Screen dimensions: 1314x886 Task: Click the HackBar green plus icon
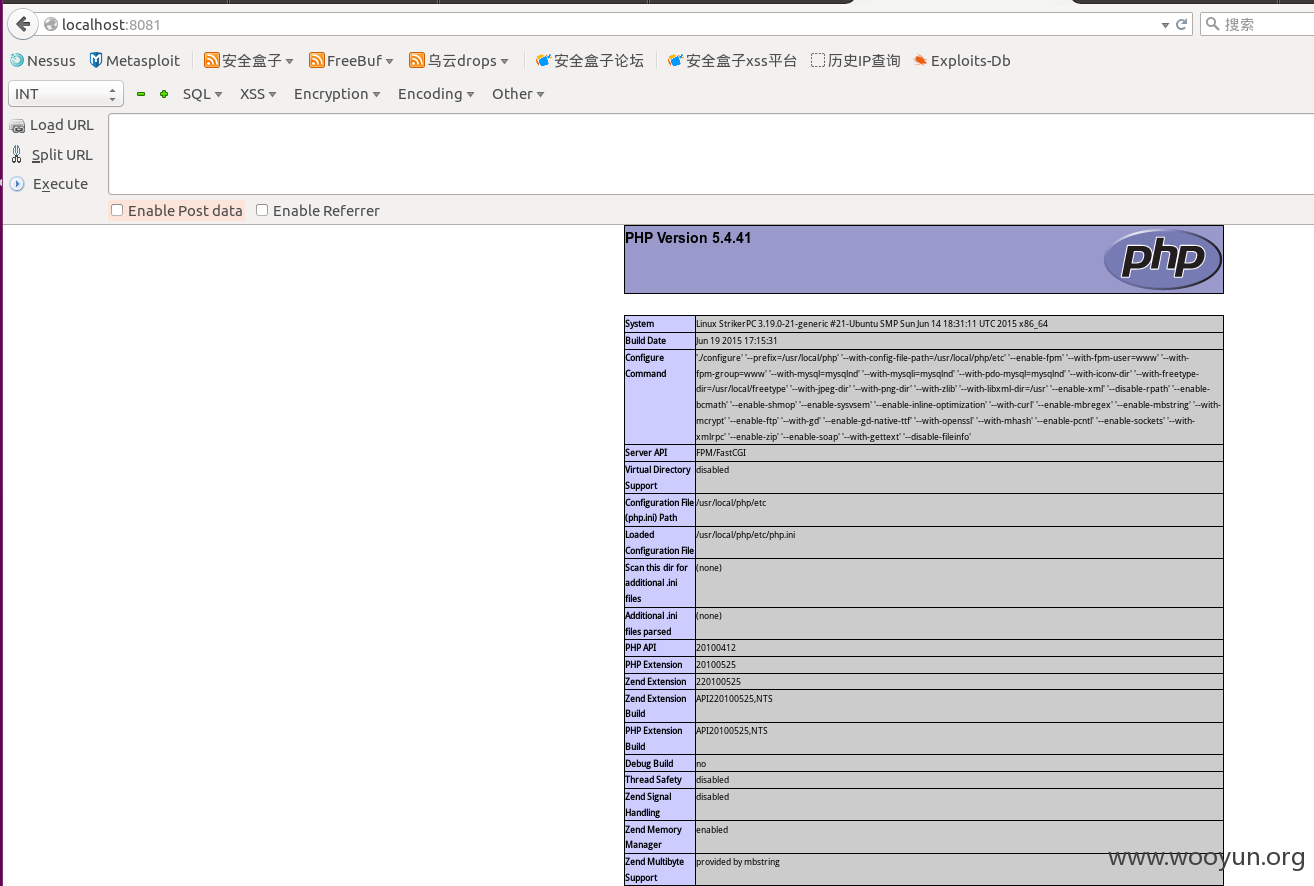[x=164, y=94]
